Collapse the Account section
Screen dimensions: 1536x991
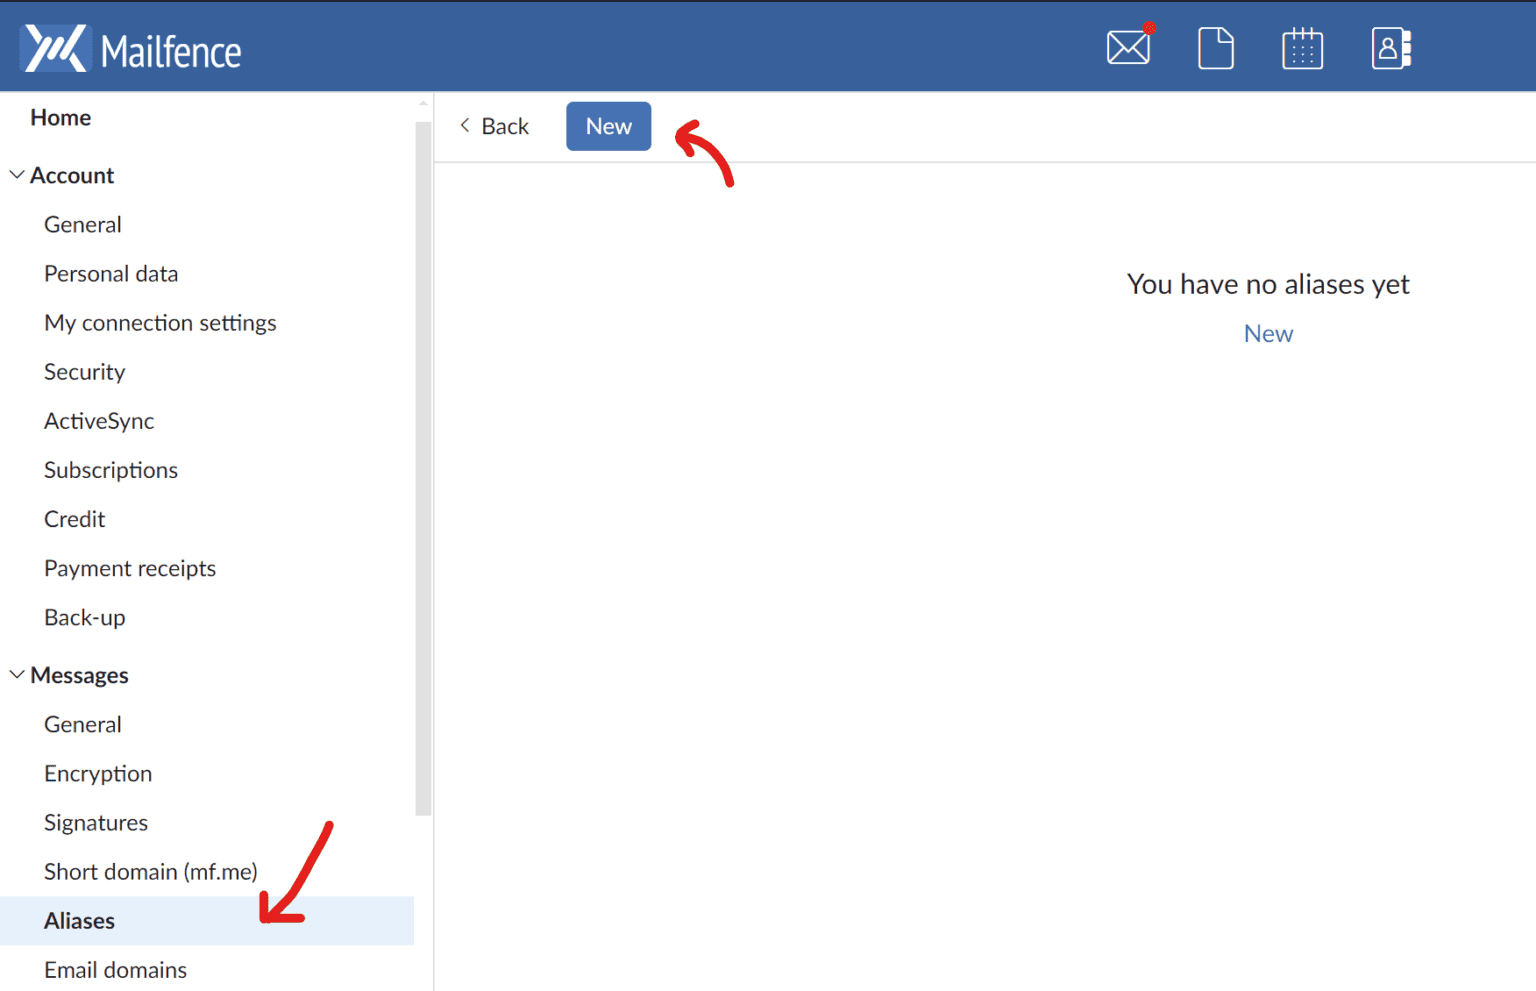tap(16, 173)
